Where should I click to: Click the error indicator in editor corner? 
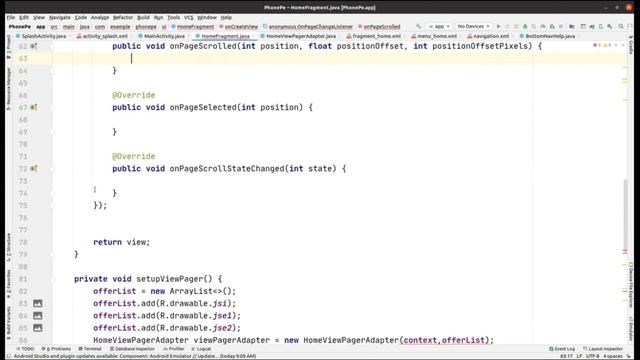[596, 45]
